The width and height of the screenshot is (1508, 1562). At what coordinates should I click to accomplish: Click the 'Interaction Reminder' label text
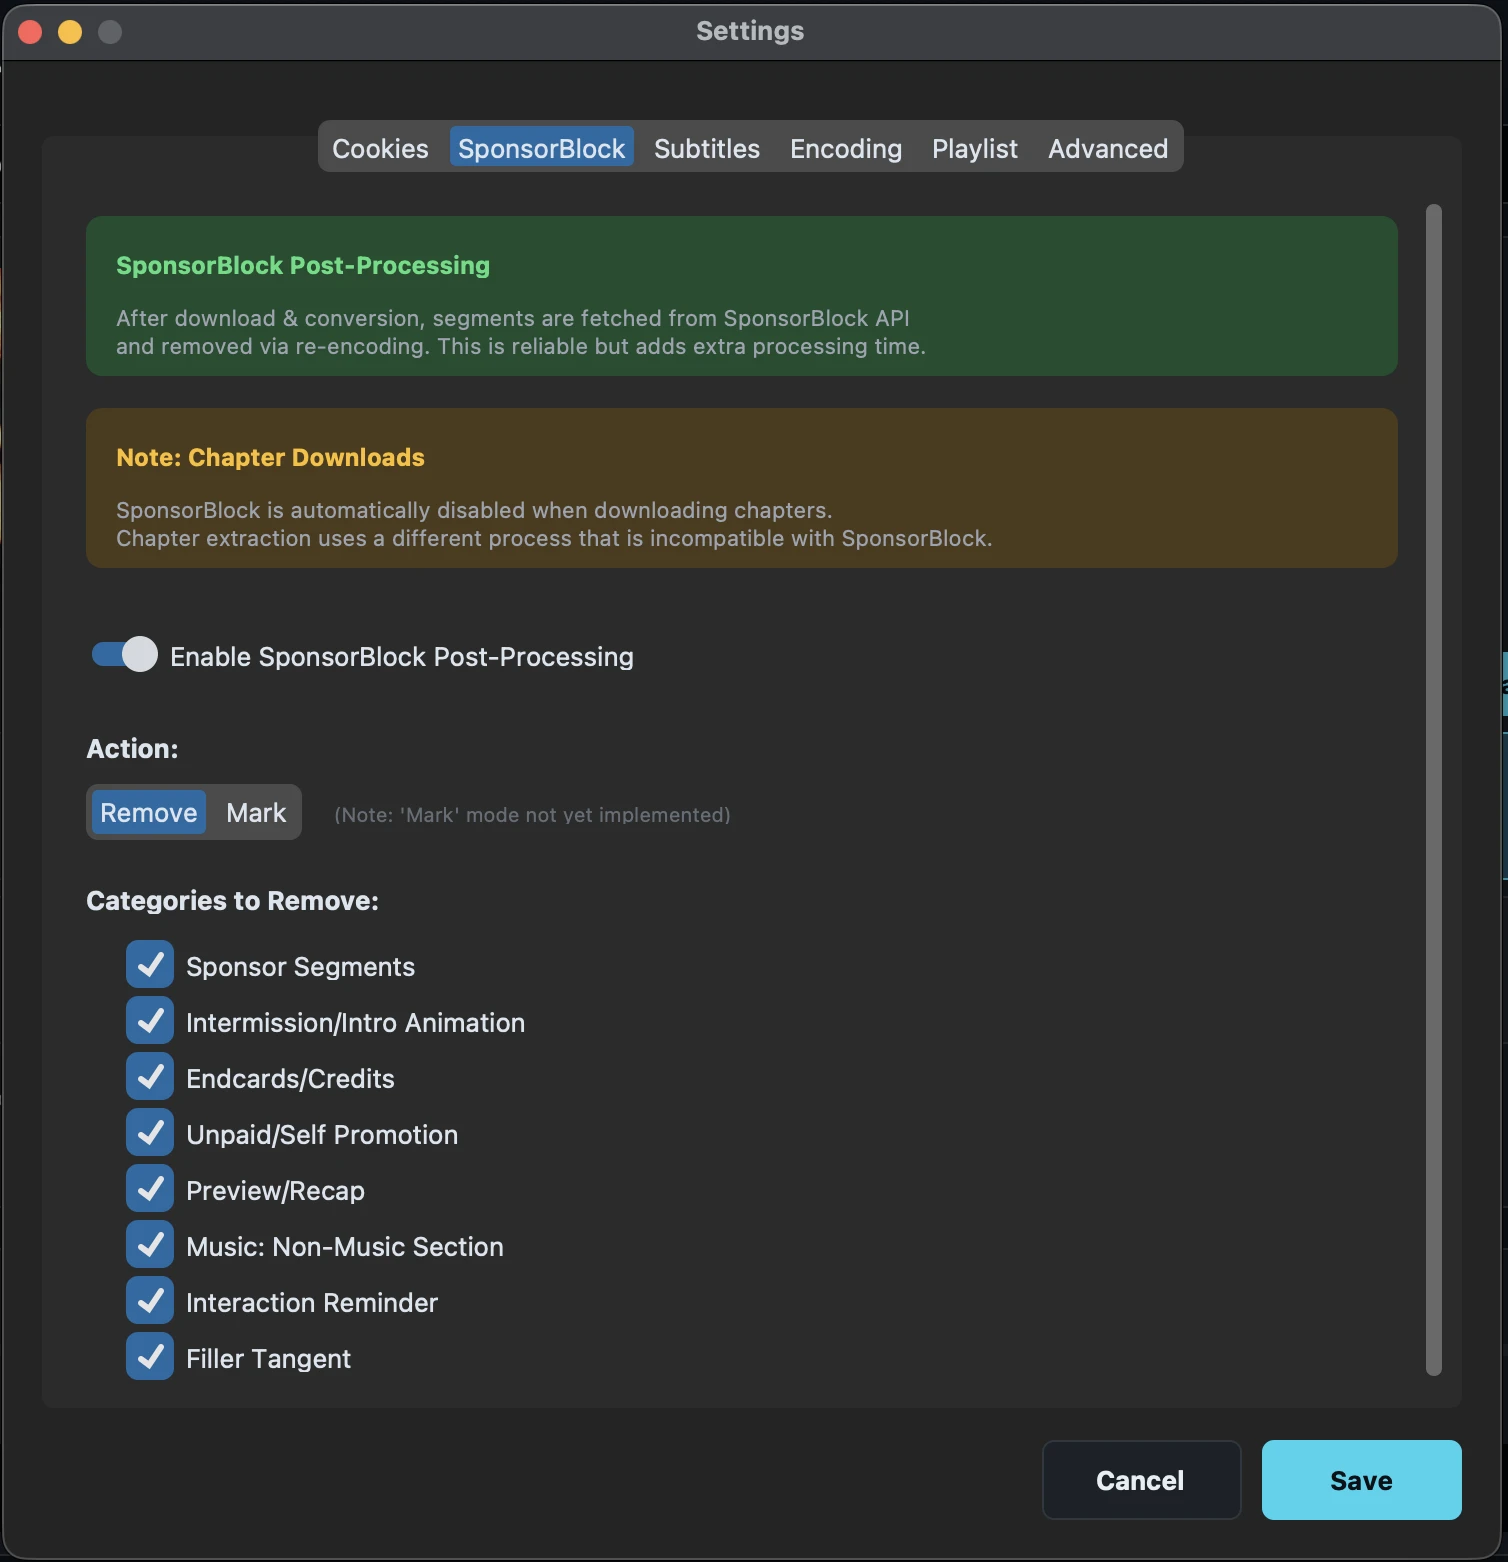[x=312, y=1303]
